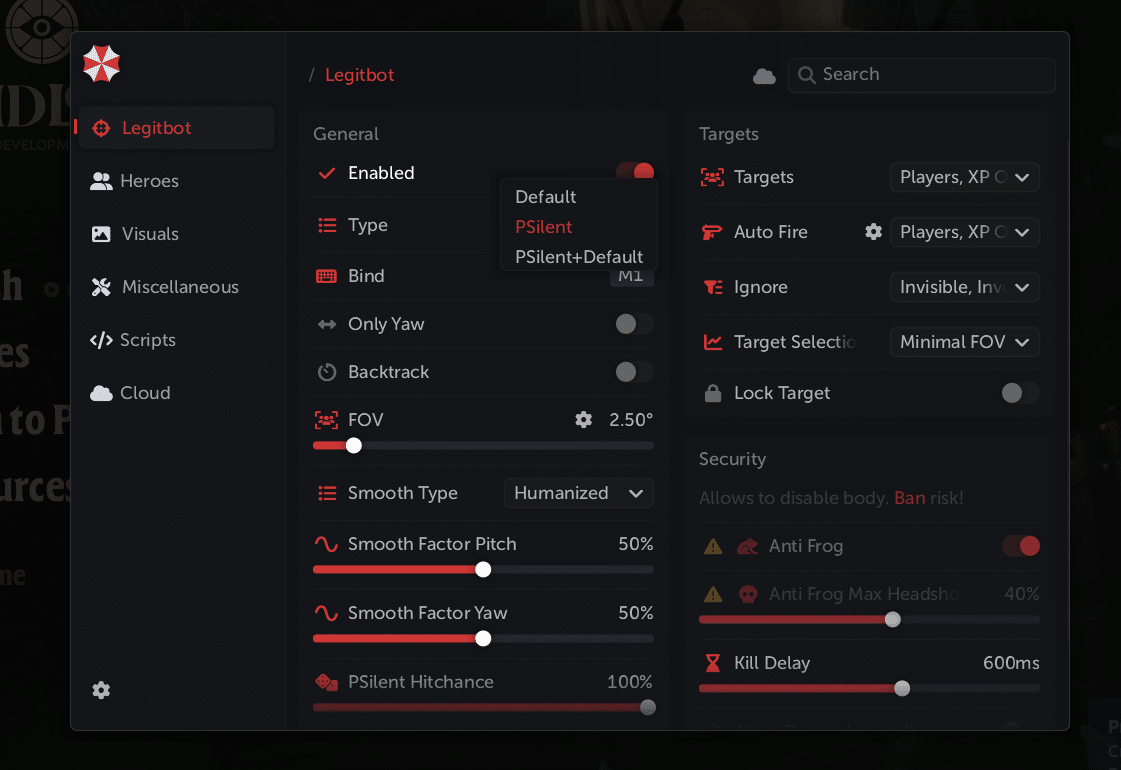Viewport: 1121px width, 770px height.
Task: Disable the Anti Frog toggle
Action: click(x=1021, y=546)
